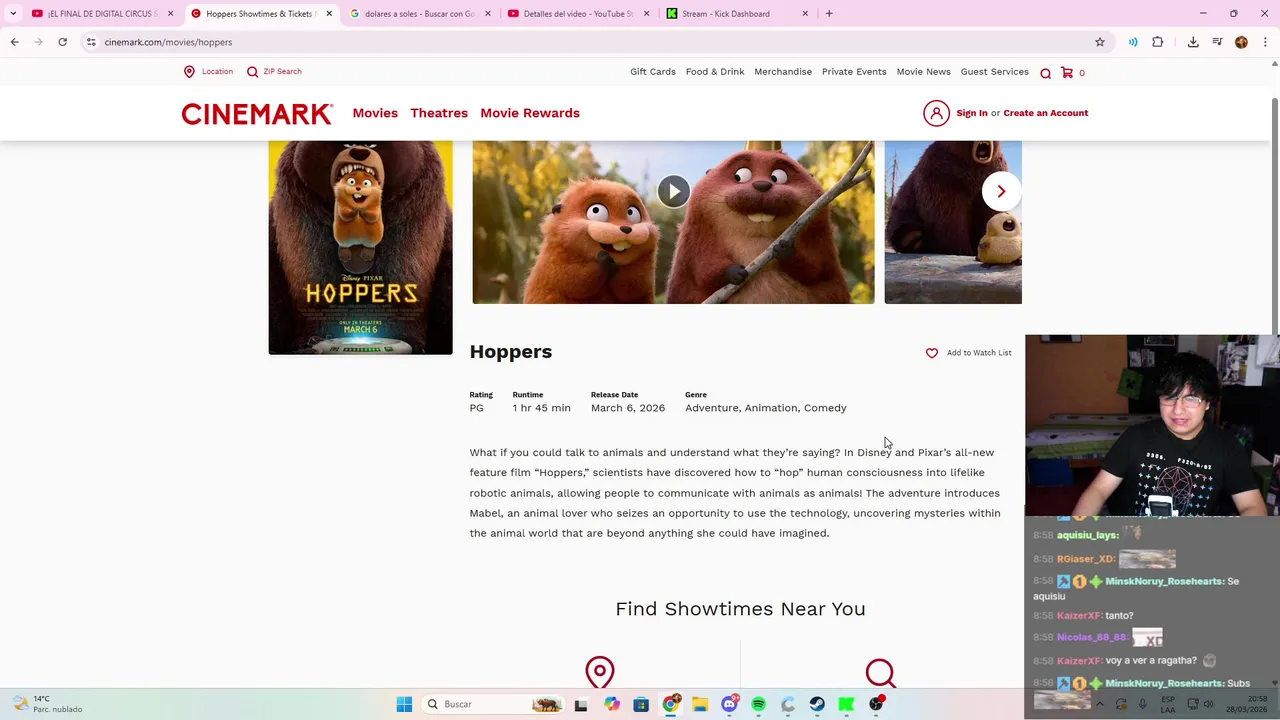Open the media controls icon in Chrome
The width and height of the screenshot is (1280, 720).
(1217, 42)
